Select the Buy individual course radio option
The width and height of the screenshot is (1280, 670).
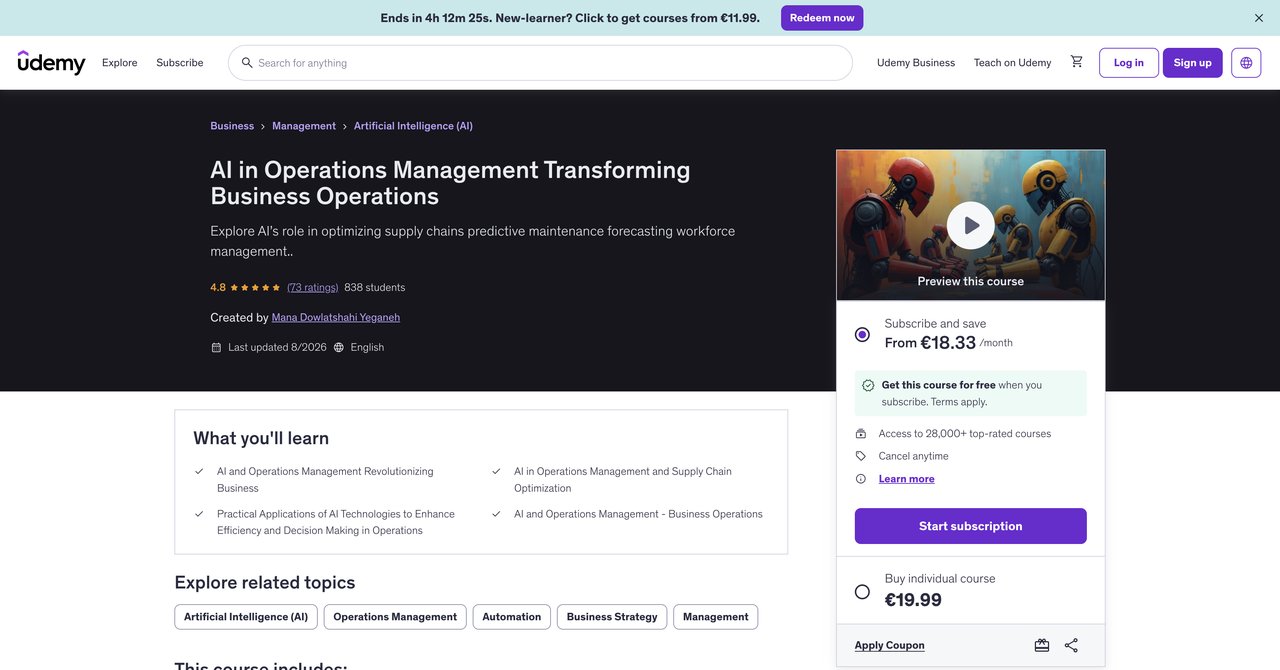[x=862, y=592]
